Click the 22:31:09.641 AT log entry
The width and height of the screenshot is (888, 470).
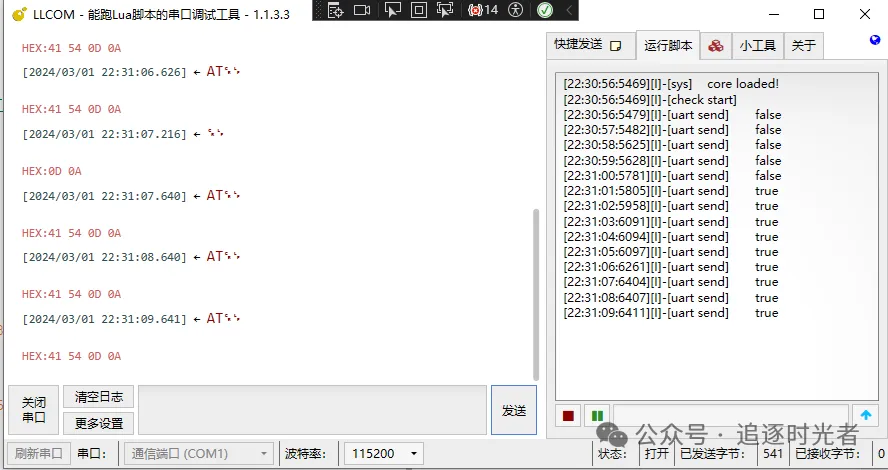pyautogui.click(x=131, y=319)
